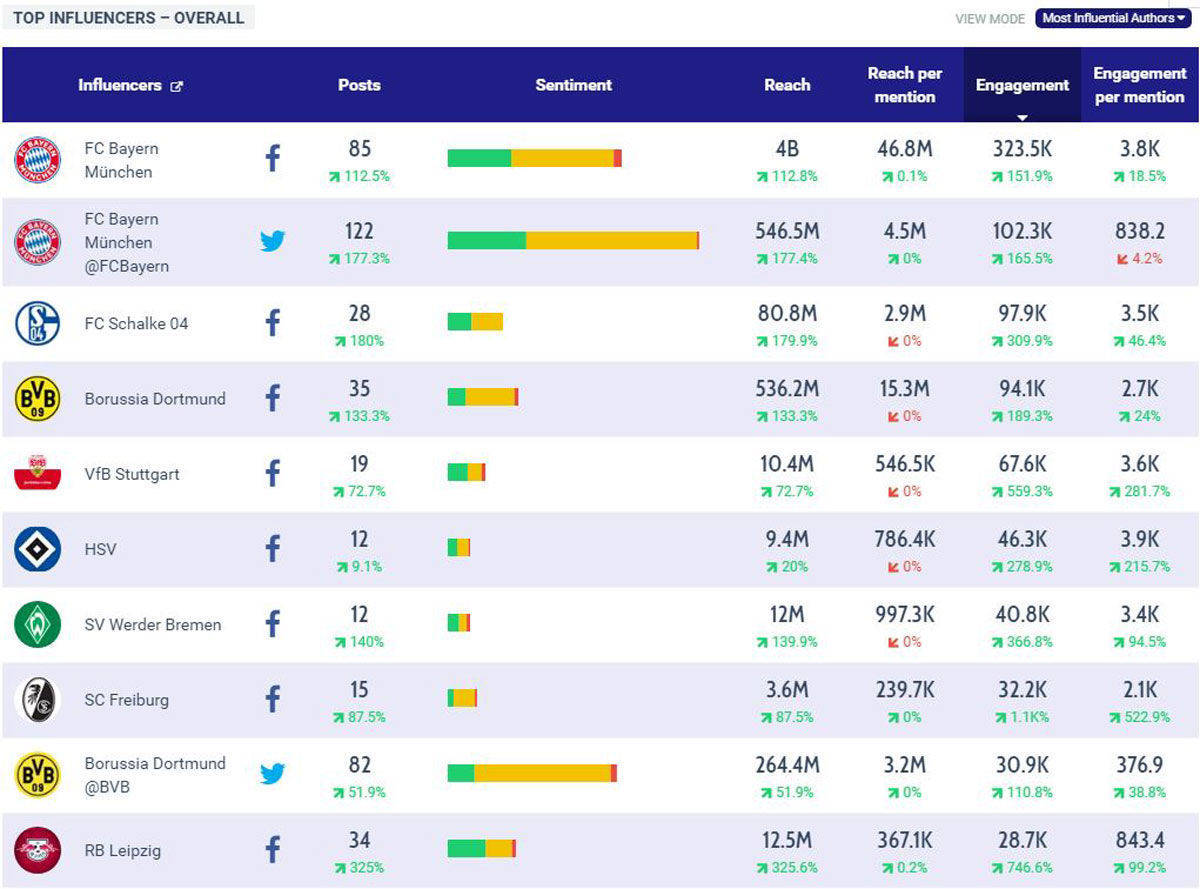1200x889 pixels.
Task: Click Facebook icon in VfB Stuttgart row
Action: [x=272, y=473]
